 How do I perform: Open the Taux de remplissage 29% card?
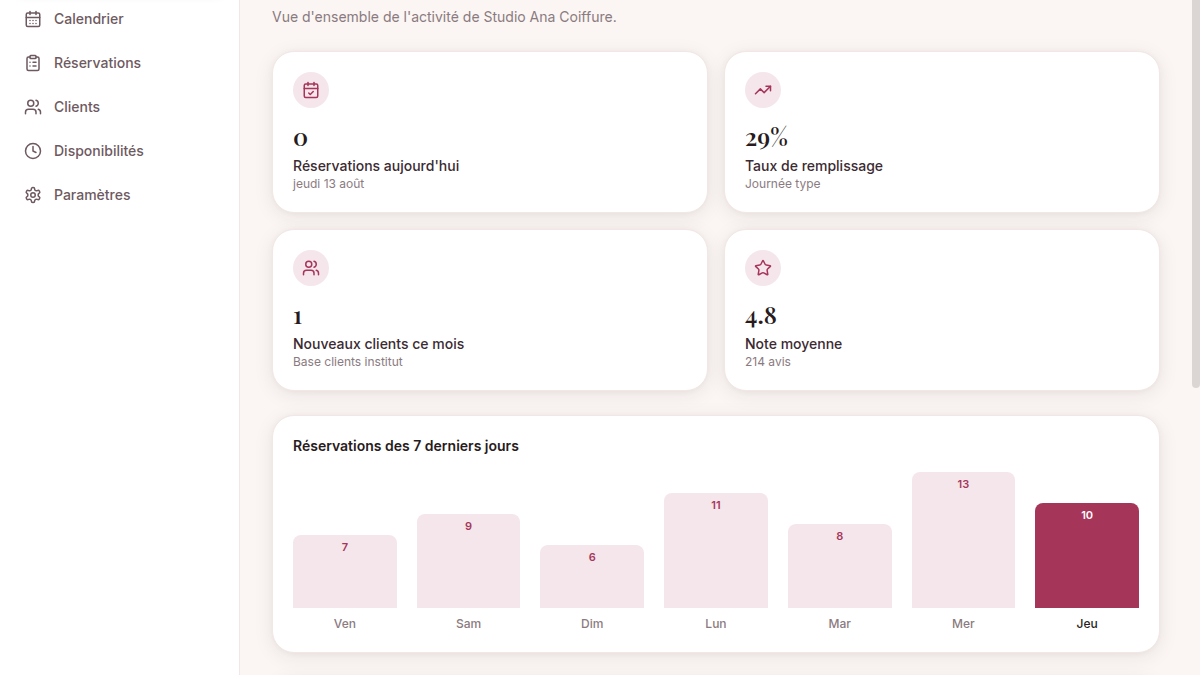(942, 132)
